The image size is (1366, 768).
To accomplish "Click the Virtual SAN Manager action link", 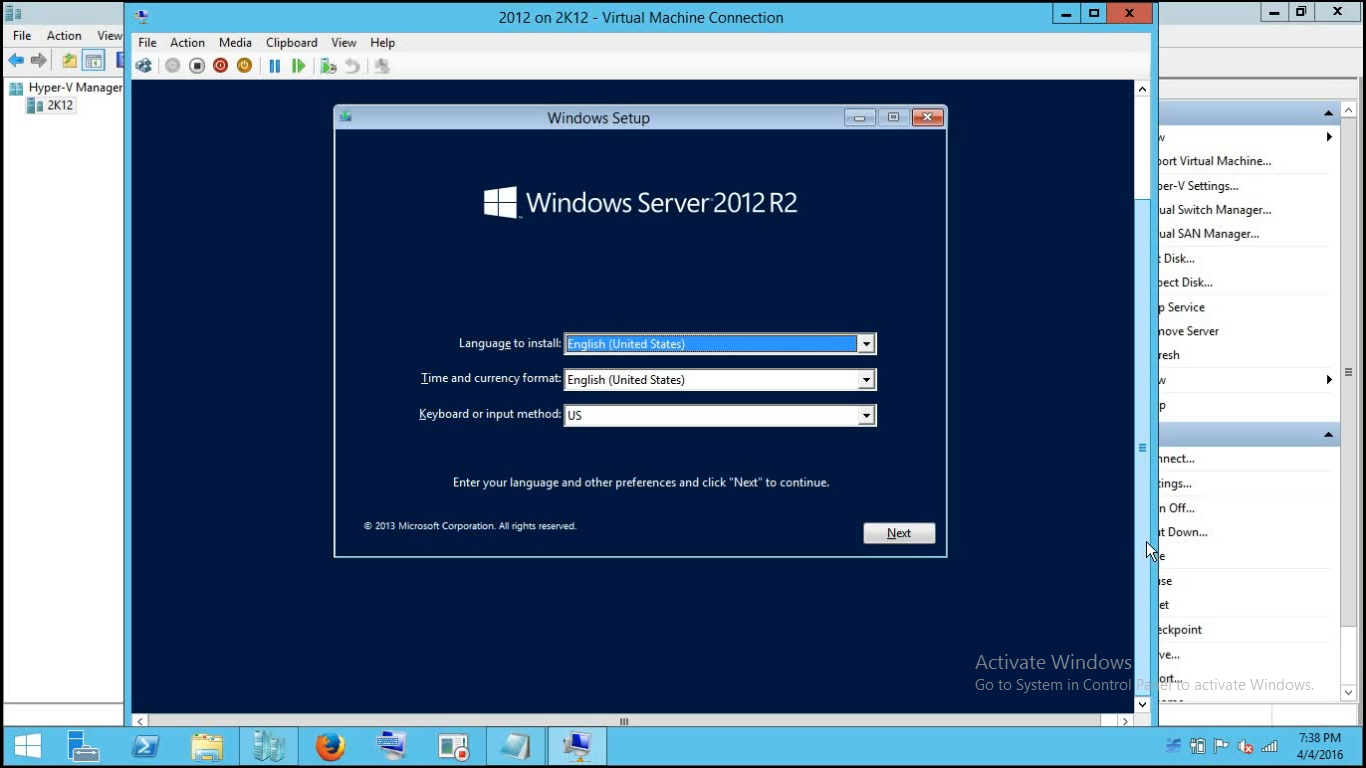I will click(1209, 234).
